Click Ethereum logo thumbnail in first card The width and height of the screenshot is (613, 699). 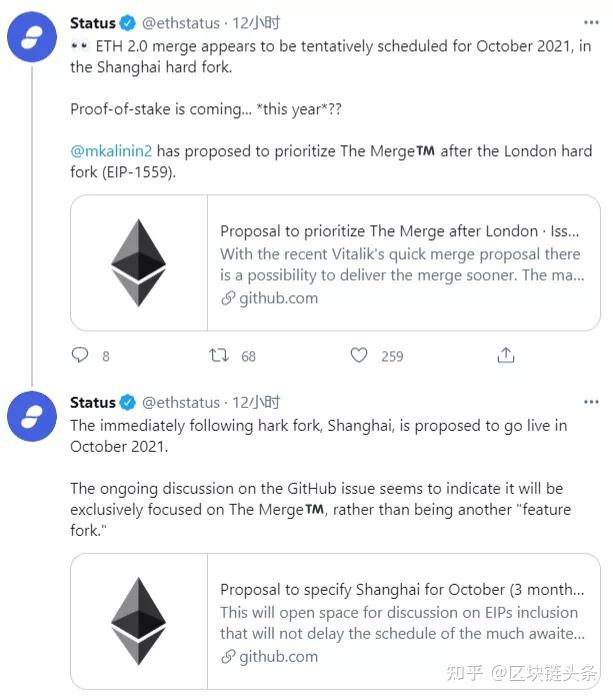pyautogui.click(x=139, y=263)
